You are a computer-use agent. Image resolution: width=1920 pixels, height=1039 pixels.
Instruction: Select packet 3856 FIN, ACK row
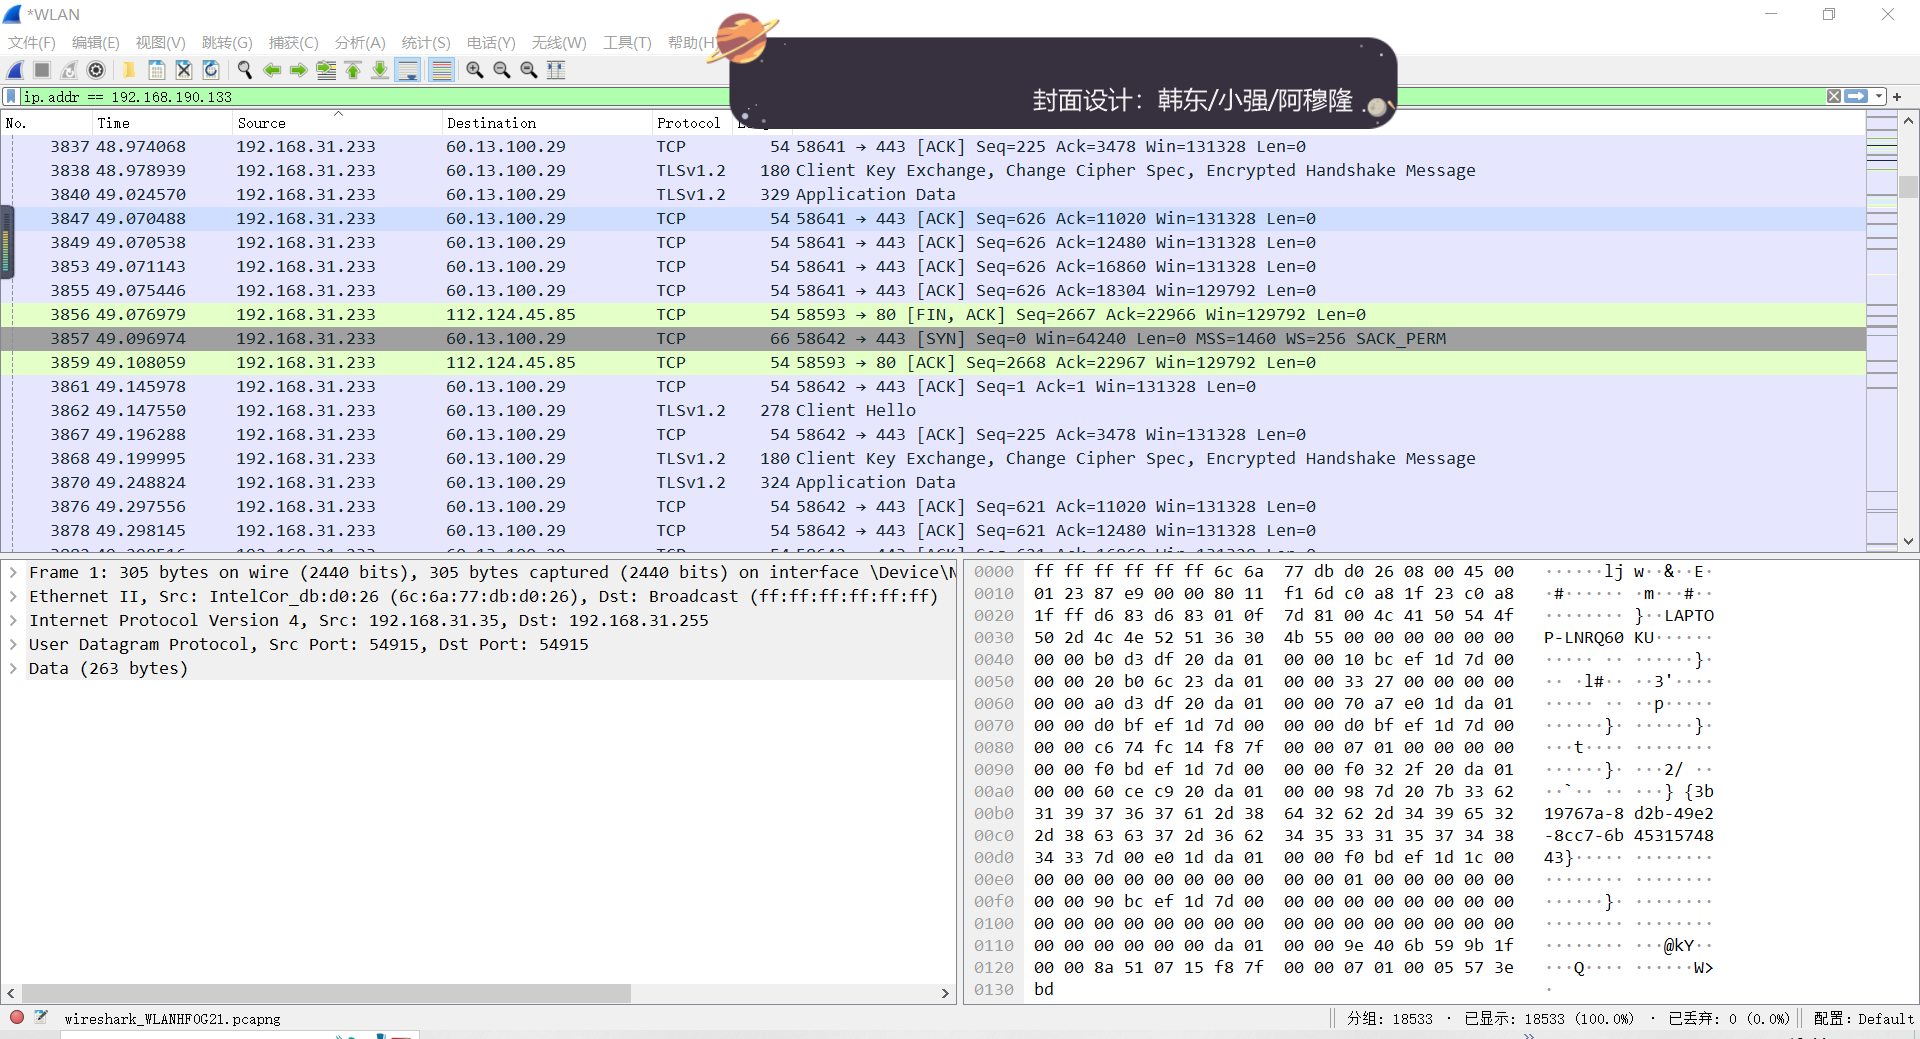click(x=934, y=315)
